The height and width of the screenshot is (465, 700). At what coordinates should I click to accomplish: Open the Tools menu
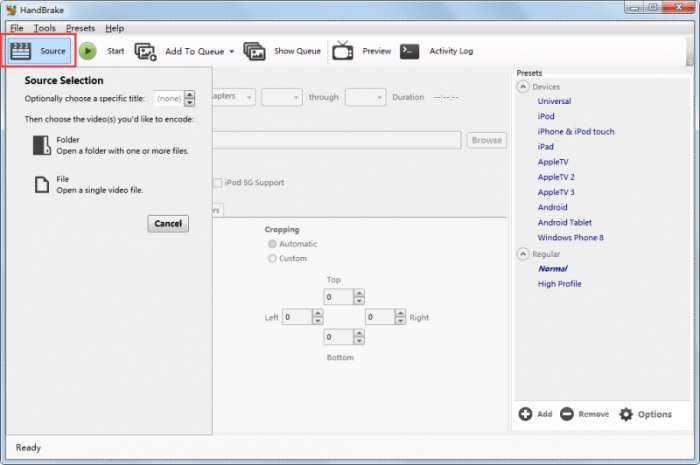click(x=45, y=28)
